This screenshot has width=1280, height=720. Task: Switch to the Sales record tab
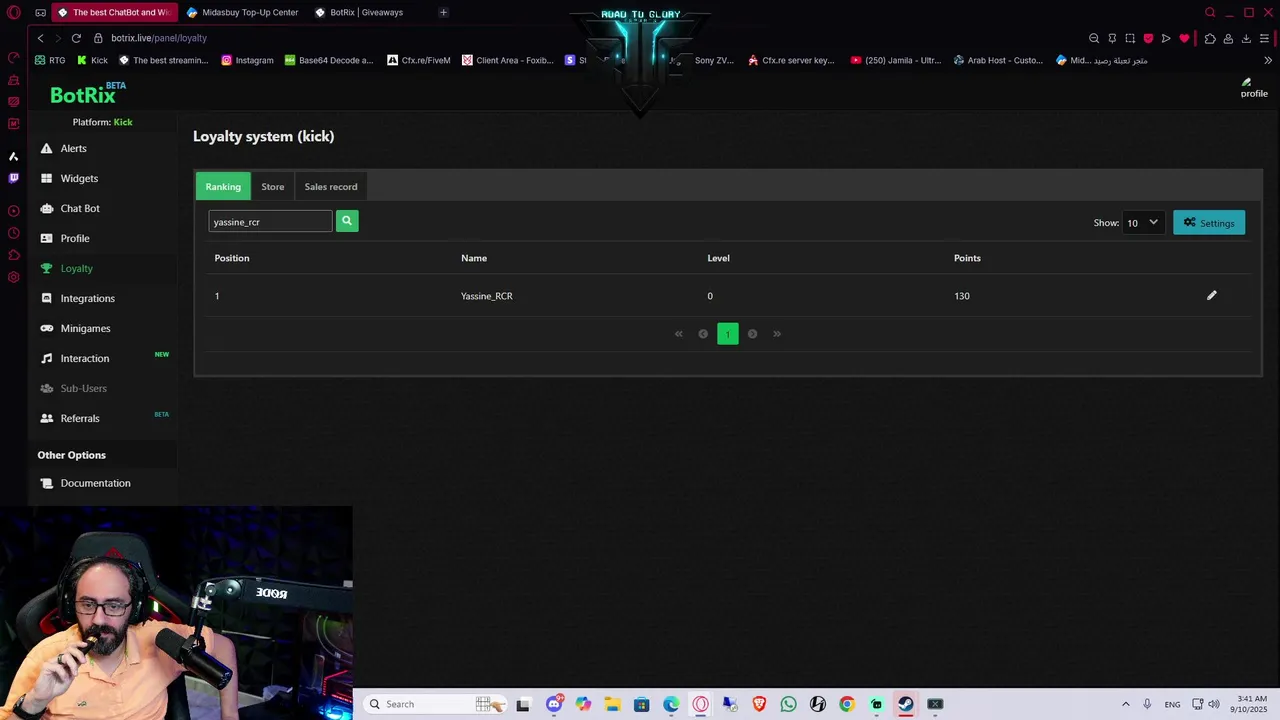(331, 186)
